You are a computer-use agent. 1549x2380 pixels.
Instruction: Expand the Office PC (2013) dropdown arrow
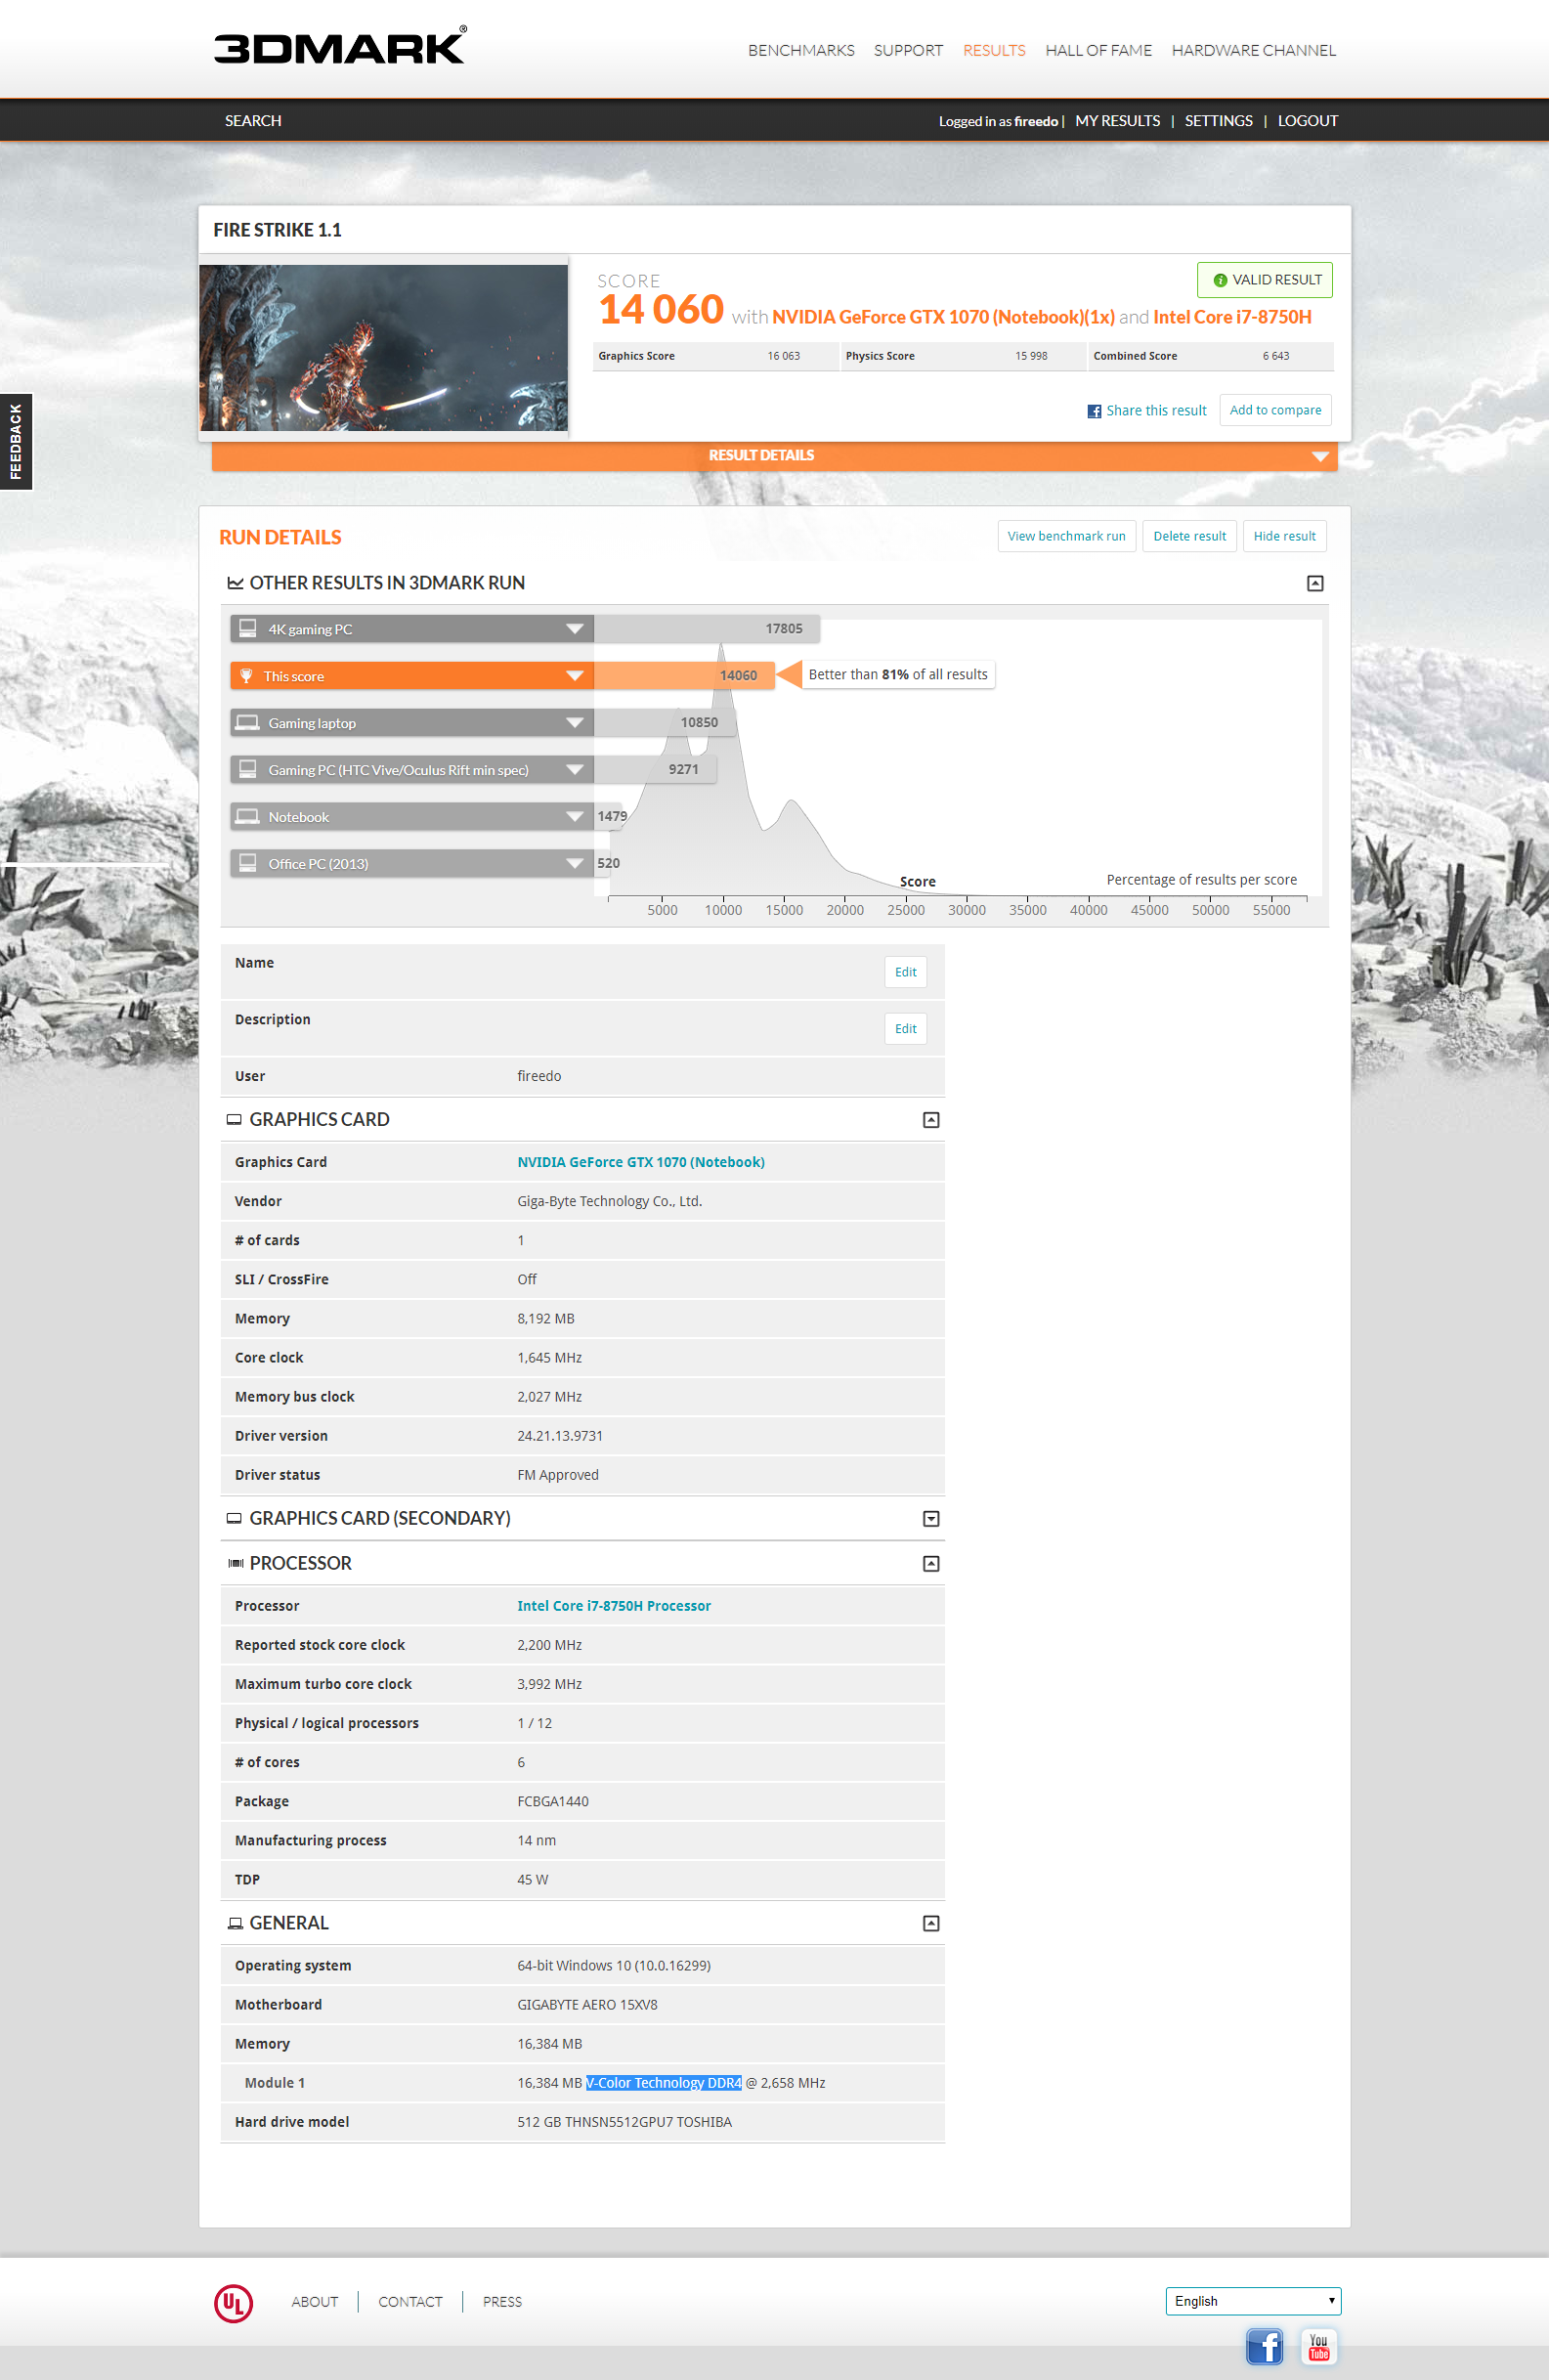click(x=575, y=863)
